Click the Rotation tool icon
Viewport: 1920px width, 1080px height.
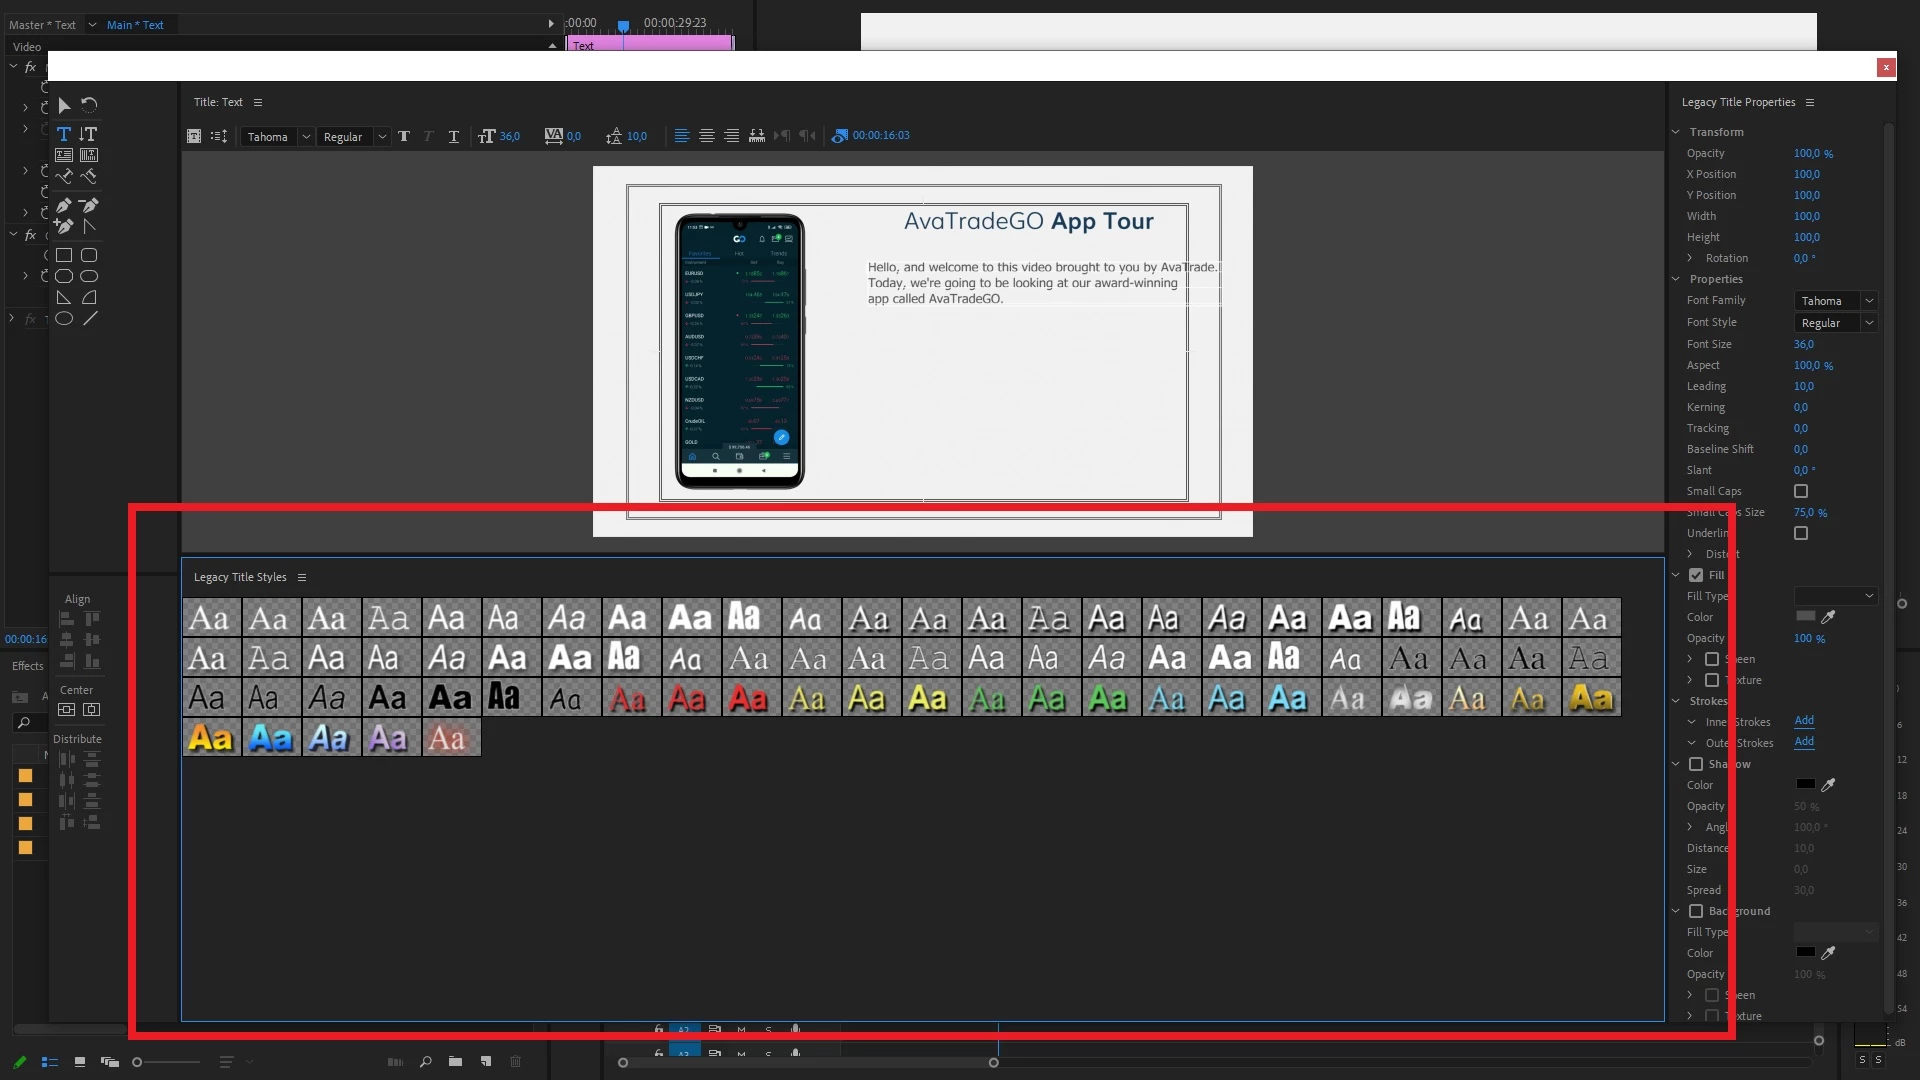89,105
